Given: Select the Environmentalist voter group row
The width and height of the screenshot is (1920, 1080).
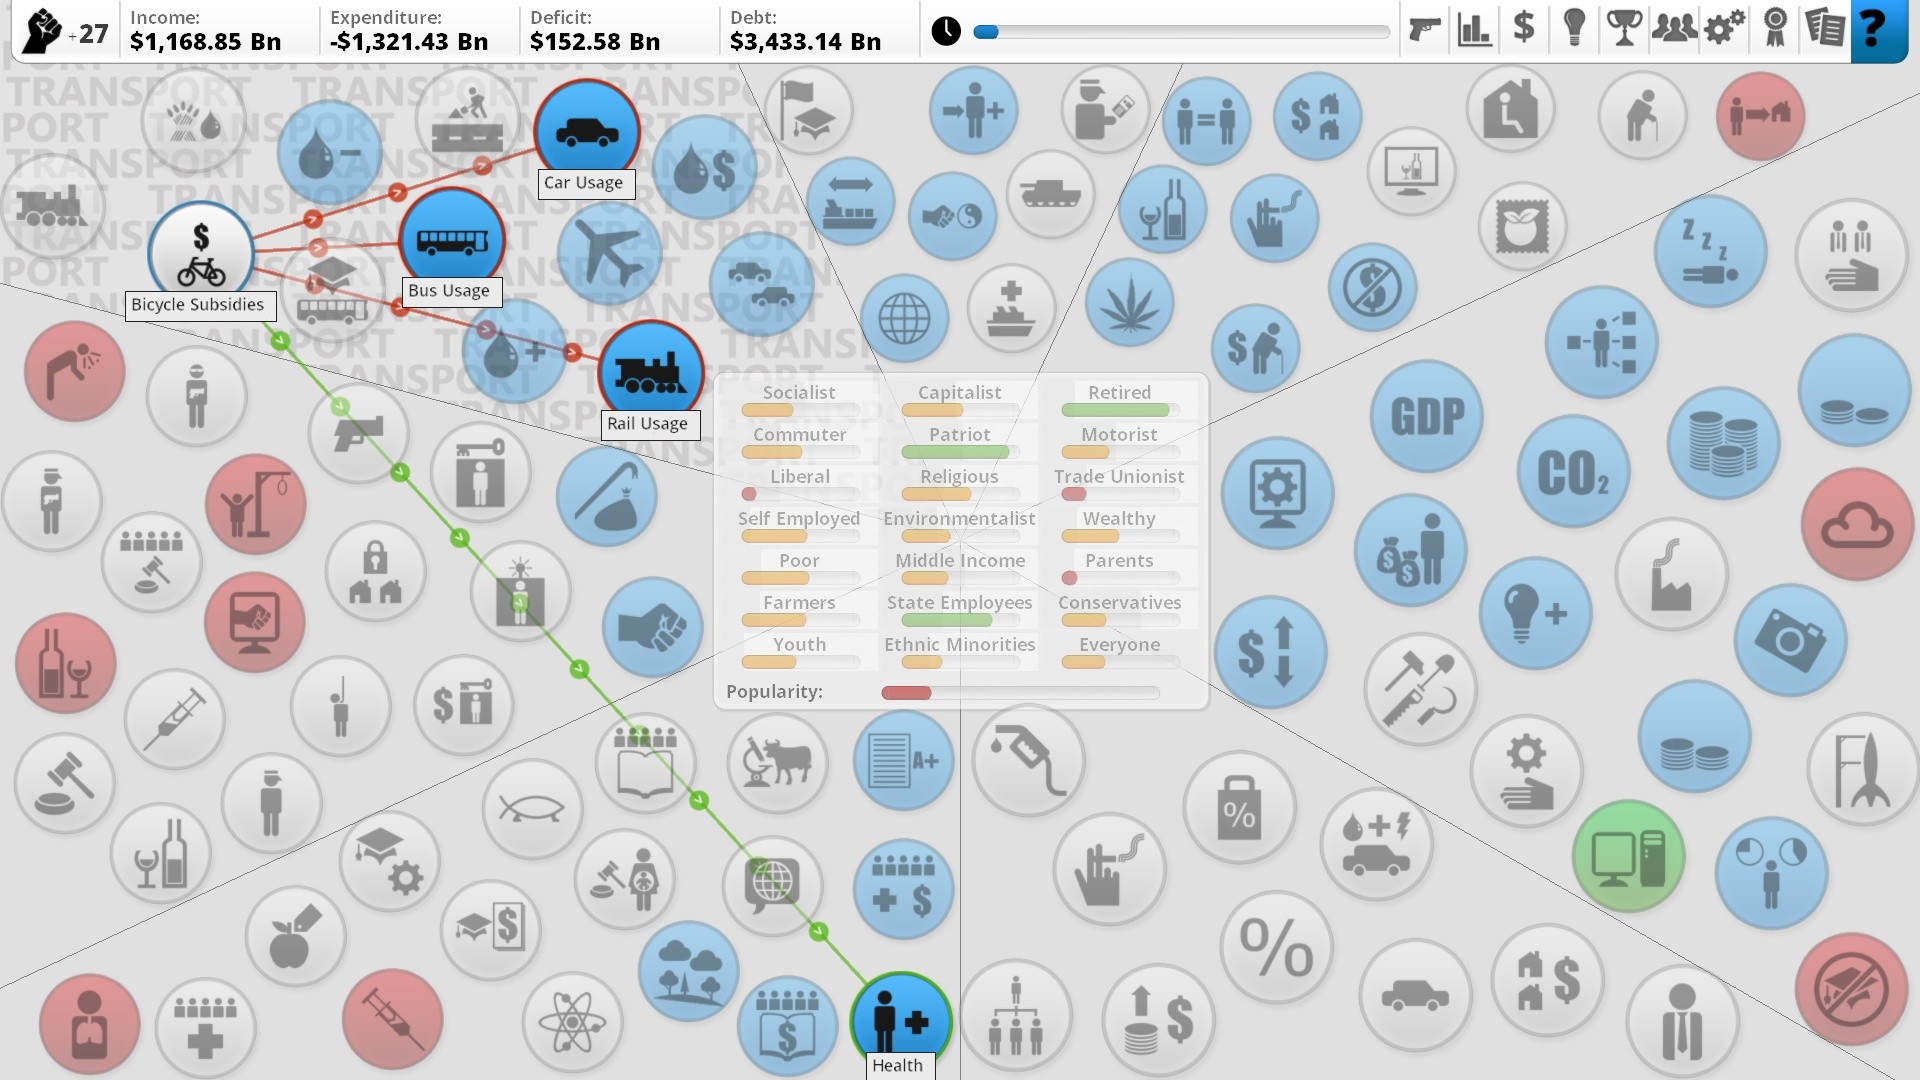Looking at the screenshot, I should pyautogui.click(x=959, y=517).
